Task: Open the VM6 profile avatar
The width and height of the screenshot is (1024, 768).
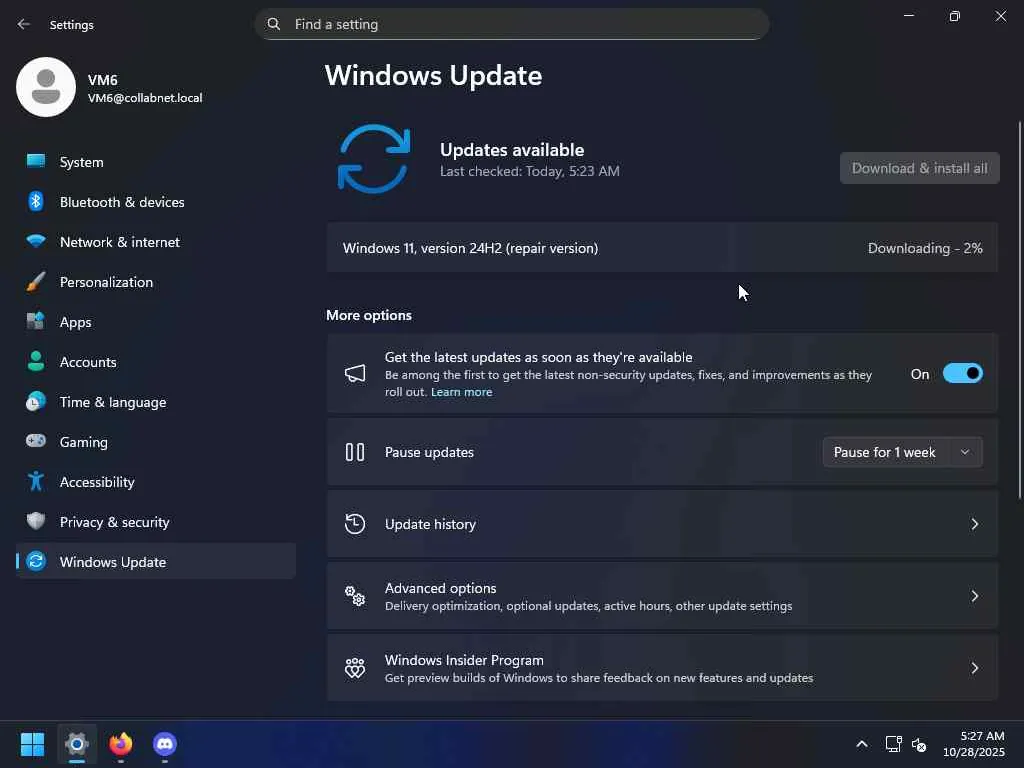Action: point(46,87)
